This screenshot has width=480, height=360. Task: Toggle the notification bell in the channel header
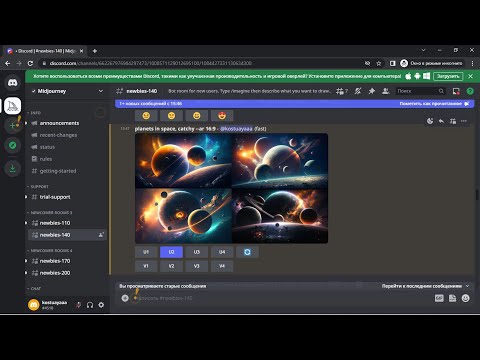click(x=358, y=91)
